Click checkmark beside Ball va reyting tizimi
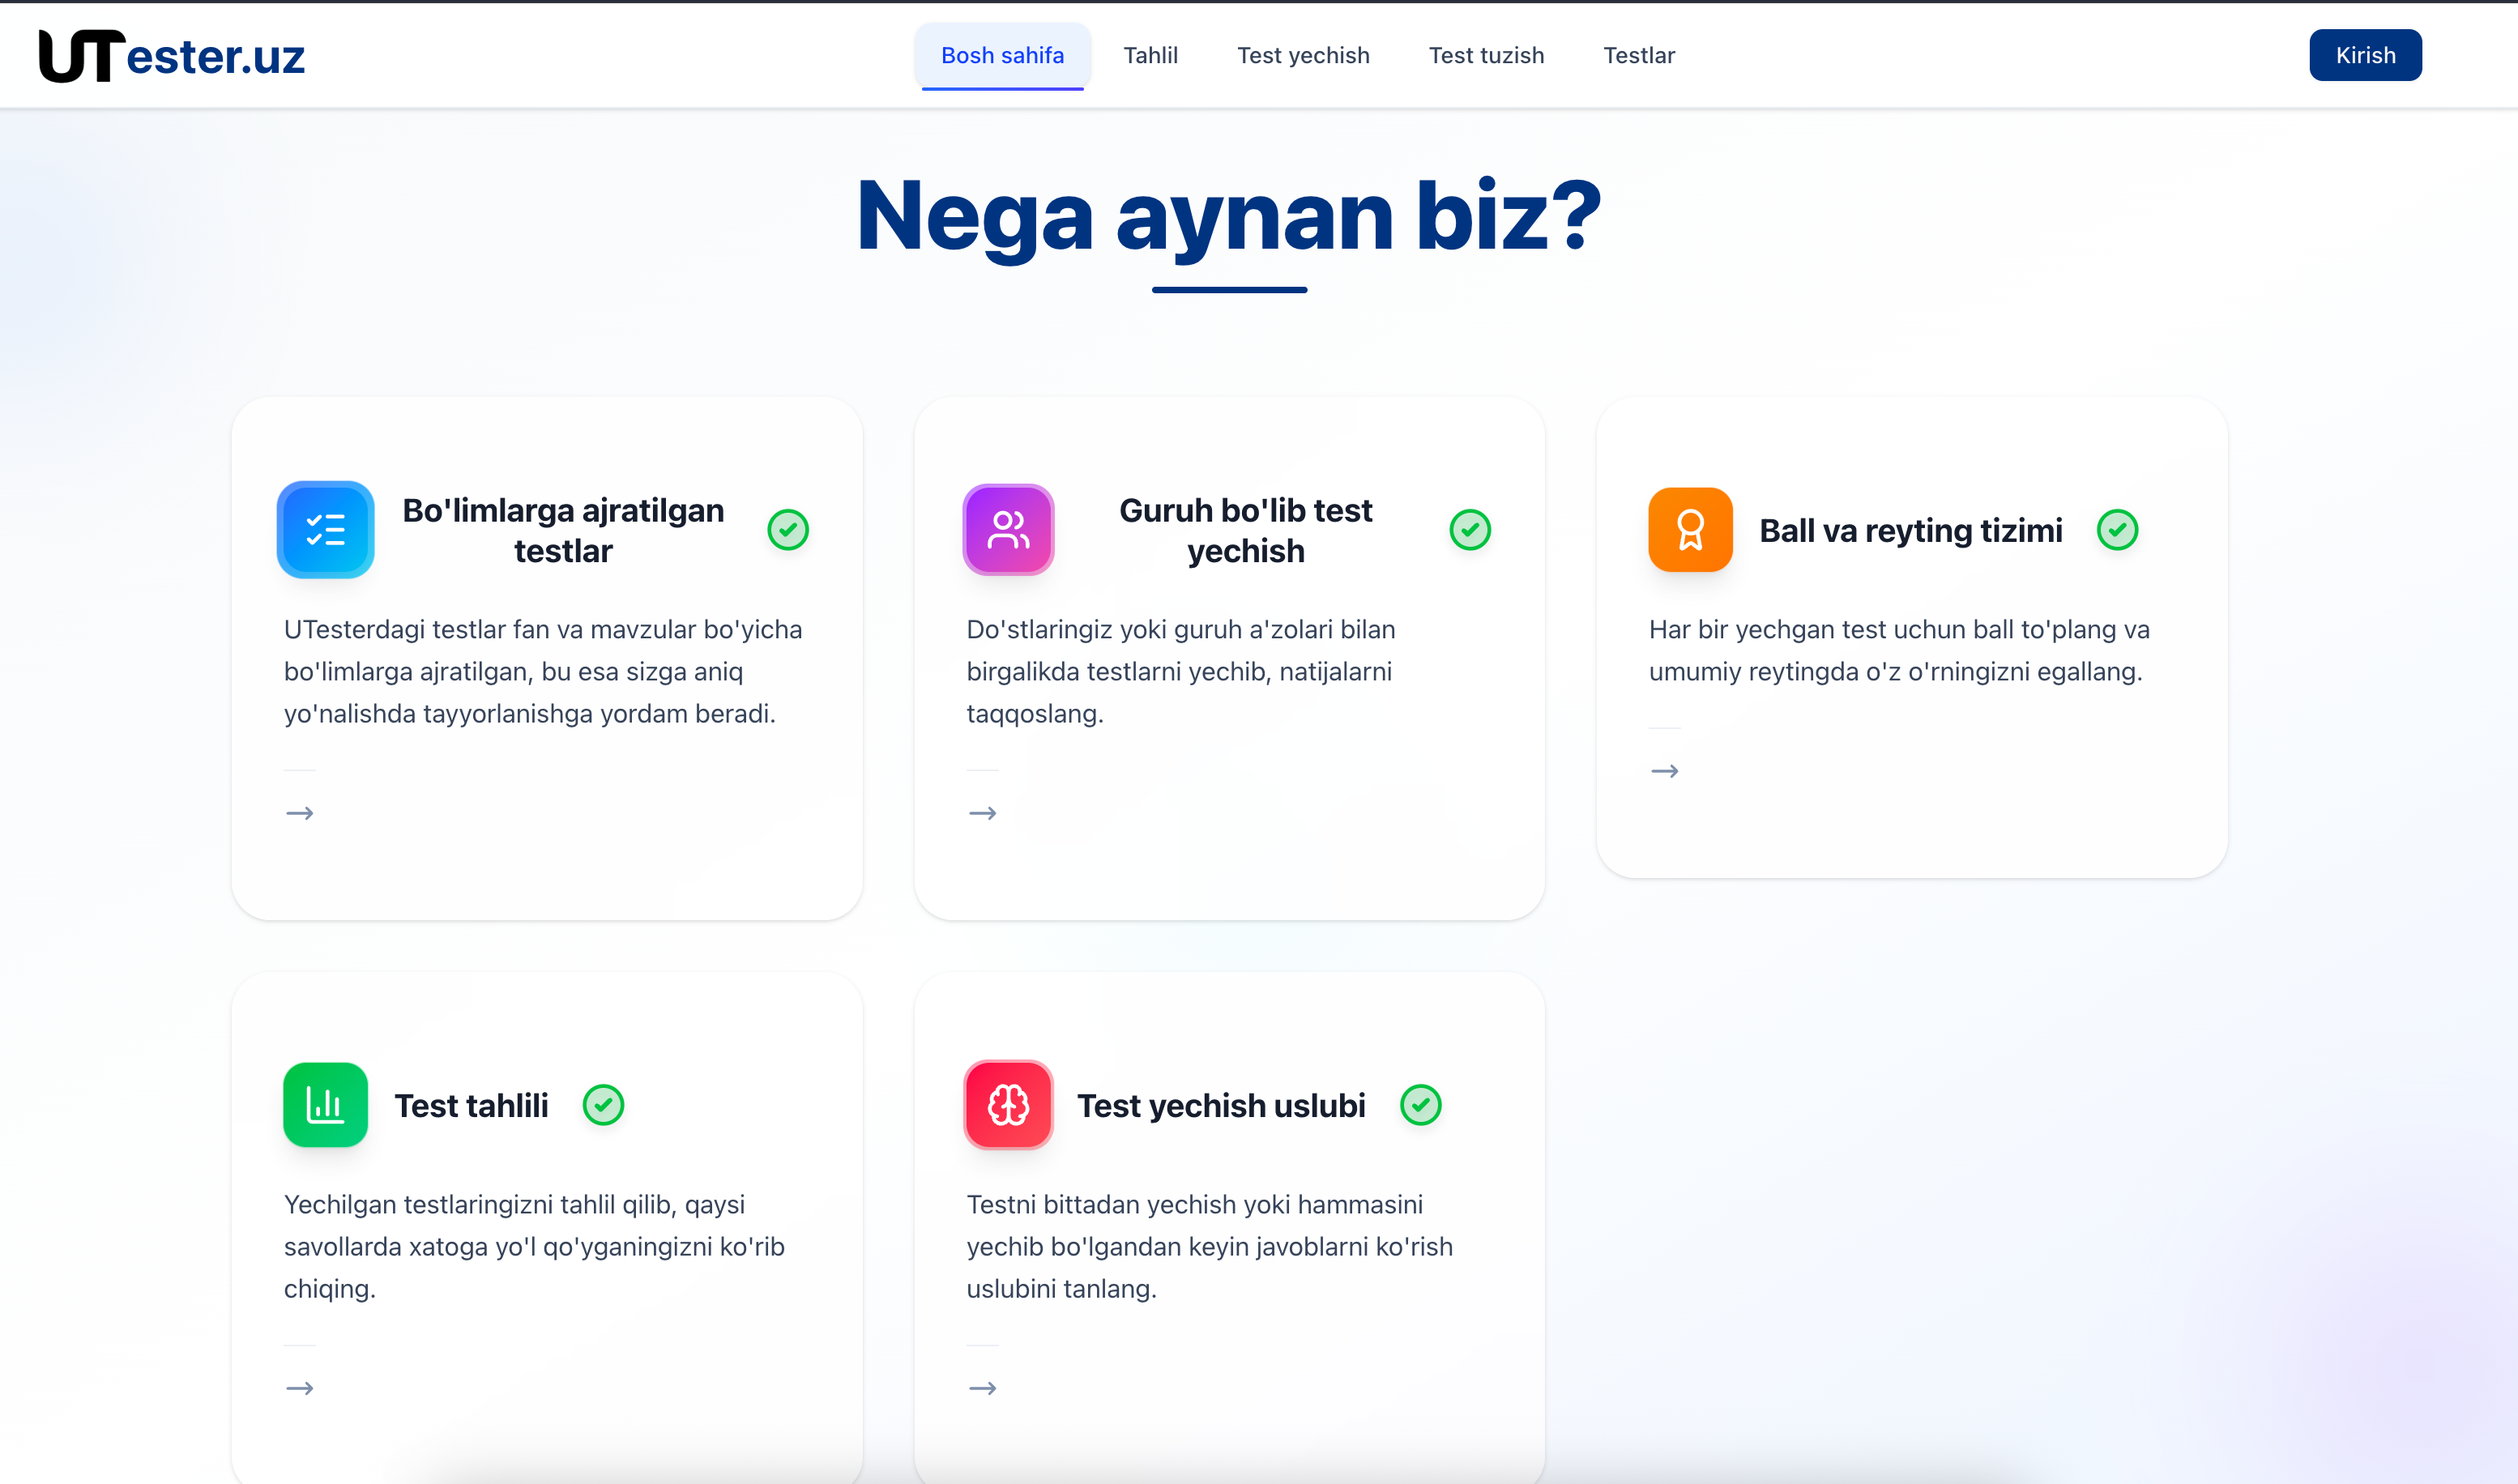The image size is (2518, 1484). (x=2117, y=530)
